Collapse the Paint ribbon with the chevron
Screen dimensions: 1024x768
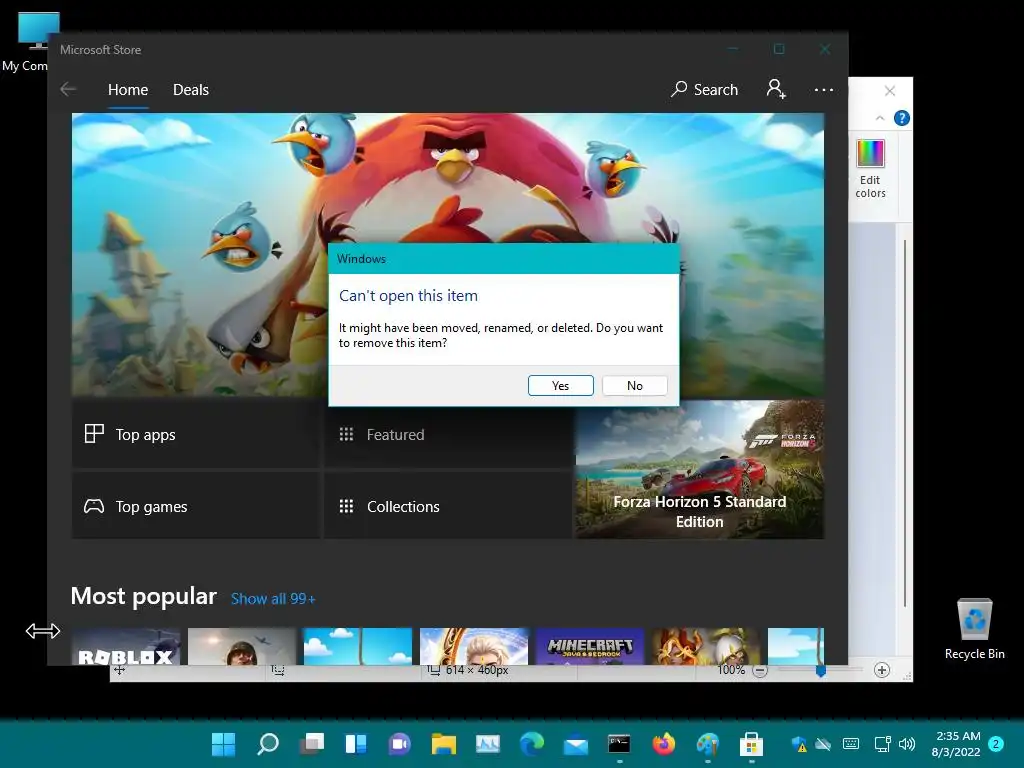pos(880,118)
